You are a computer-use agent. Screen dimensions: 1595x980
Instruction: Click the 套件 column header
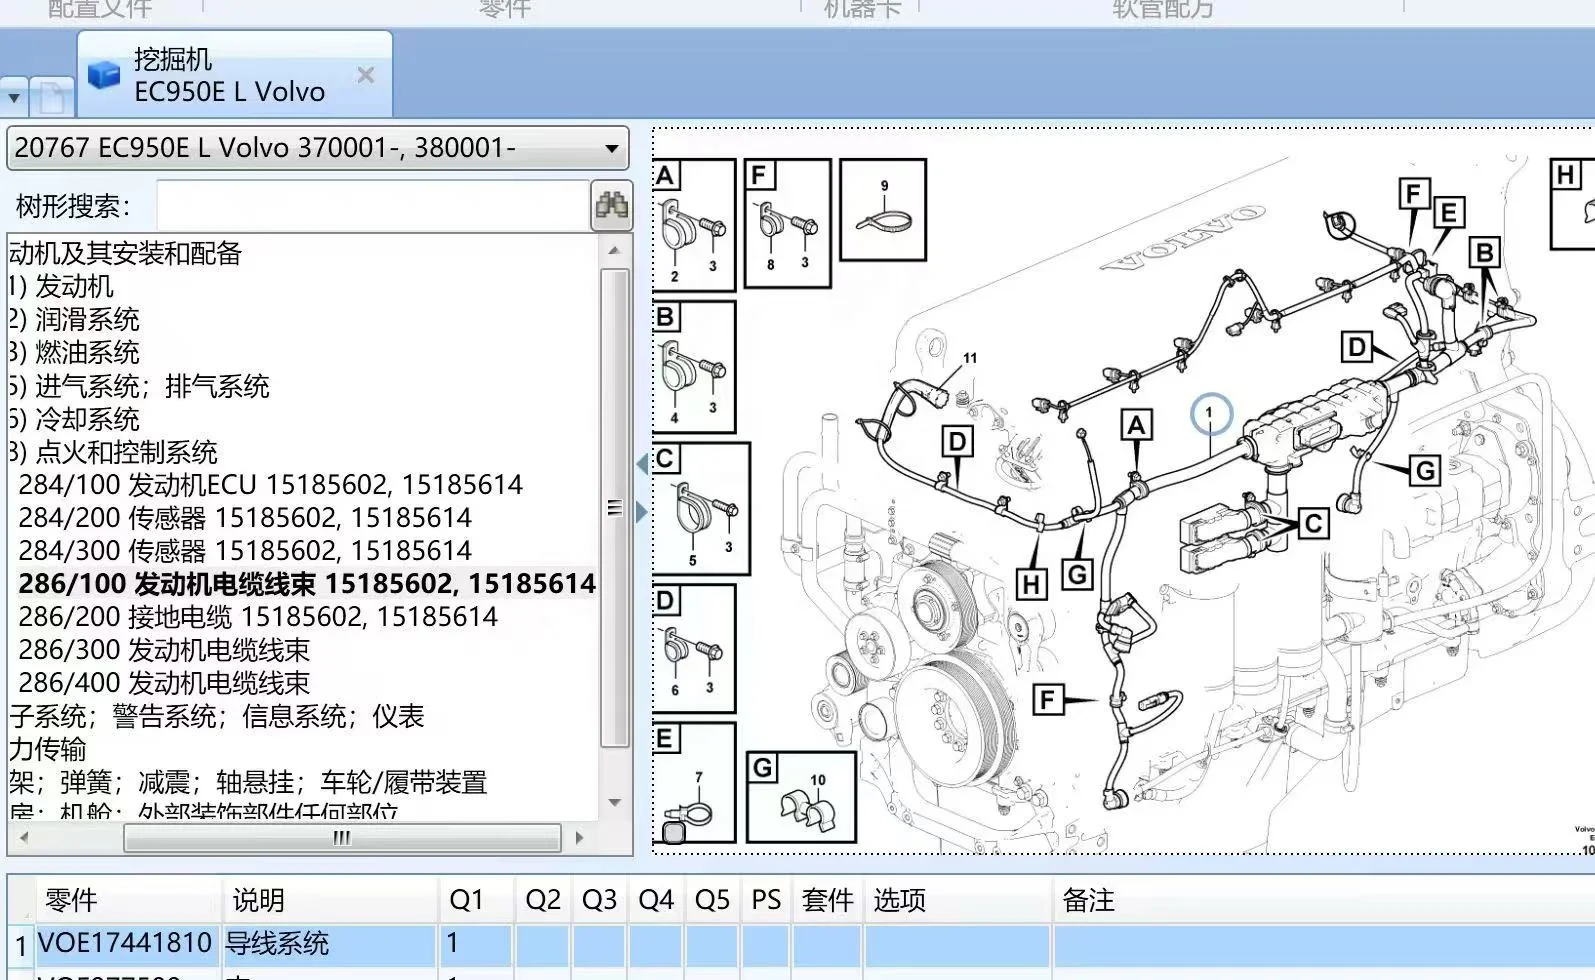click(828, 900)
